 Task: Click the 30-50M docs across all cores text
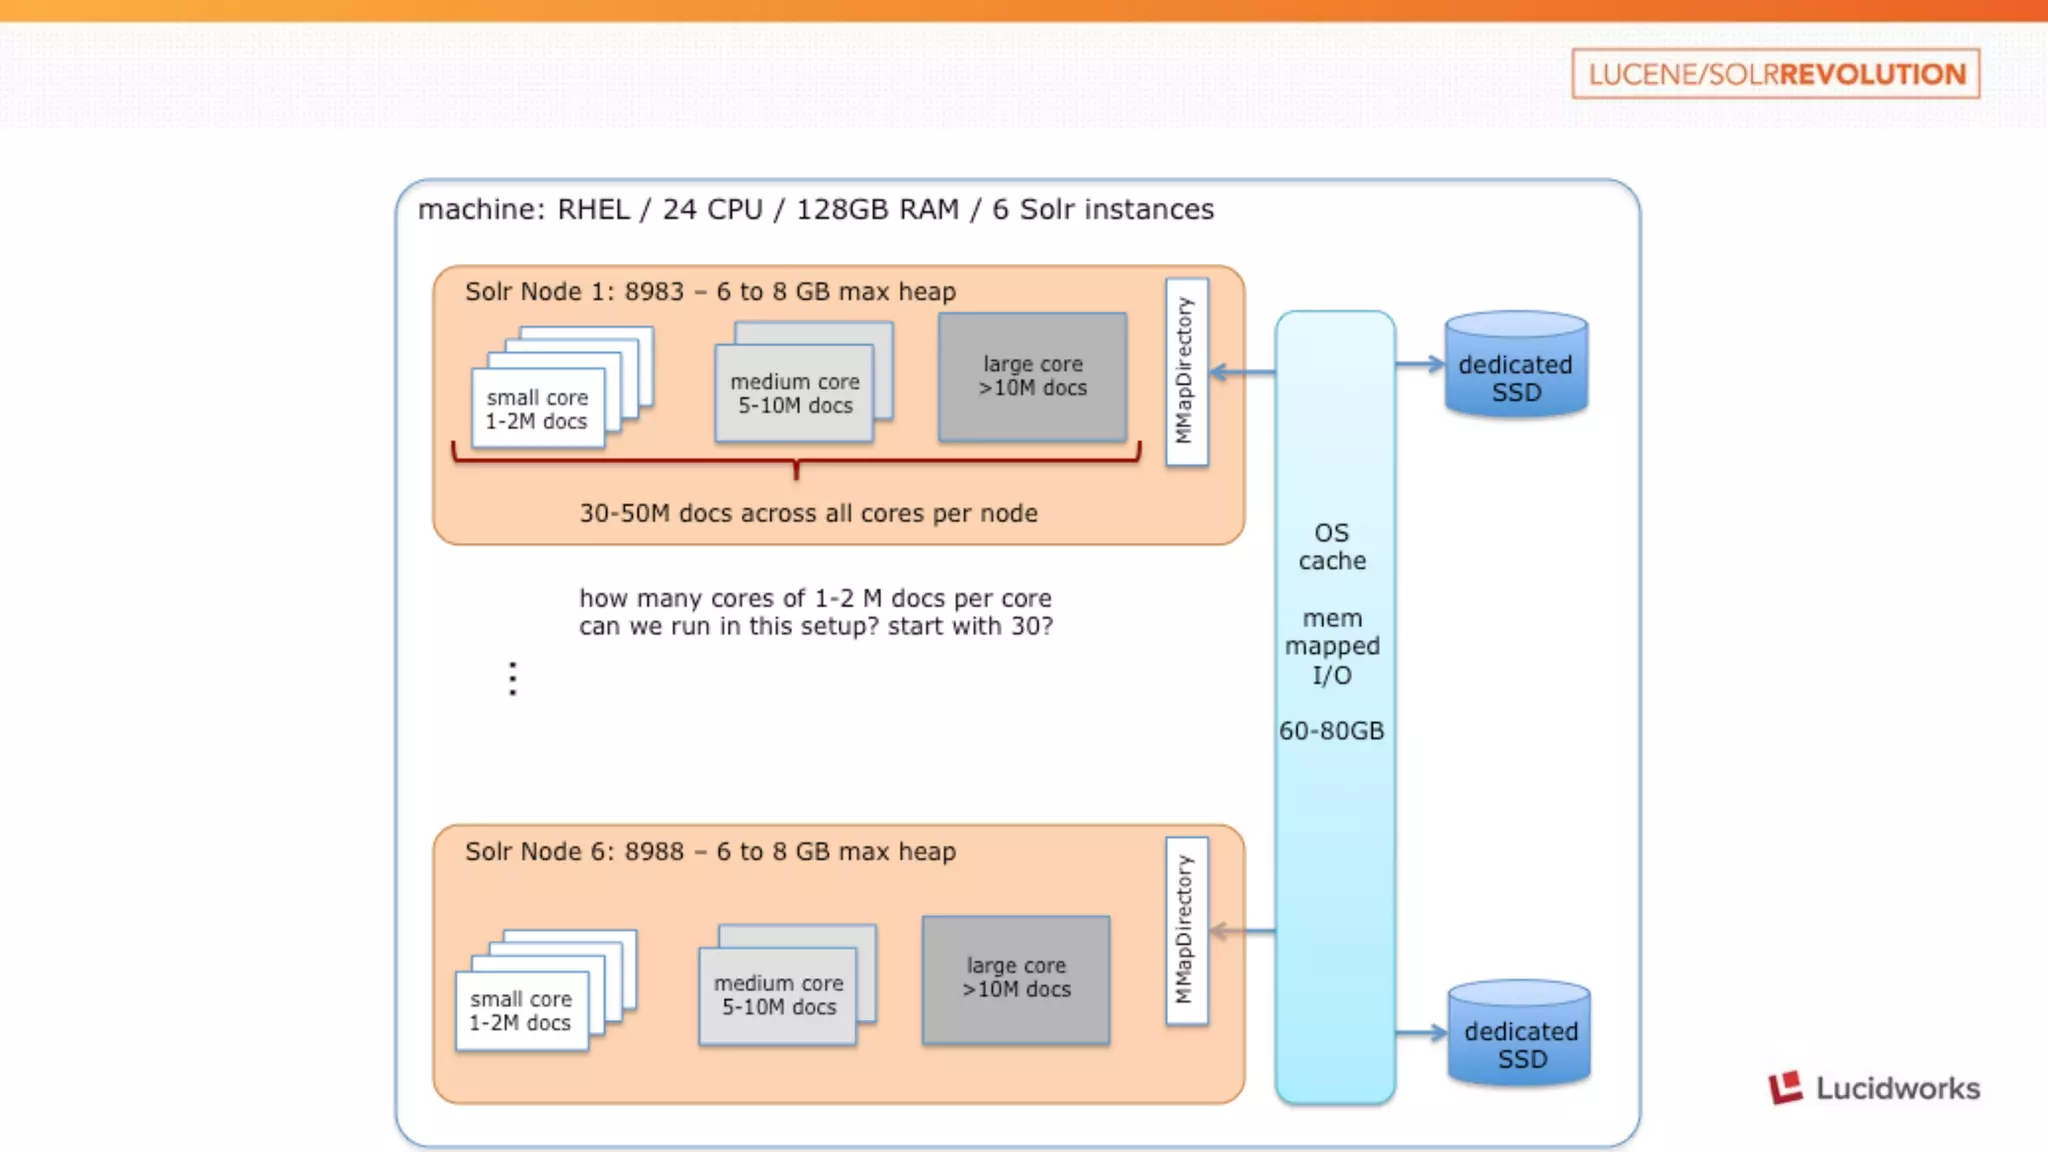[x=808, y=513]
